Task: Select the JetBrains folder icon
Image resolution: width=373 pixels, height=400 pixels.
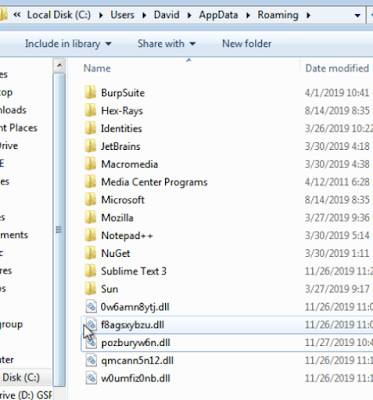Action: (x=90, y=146)
